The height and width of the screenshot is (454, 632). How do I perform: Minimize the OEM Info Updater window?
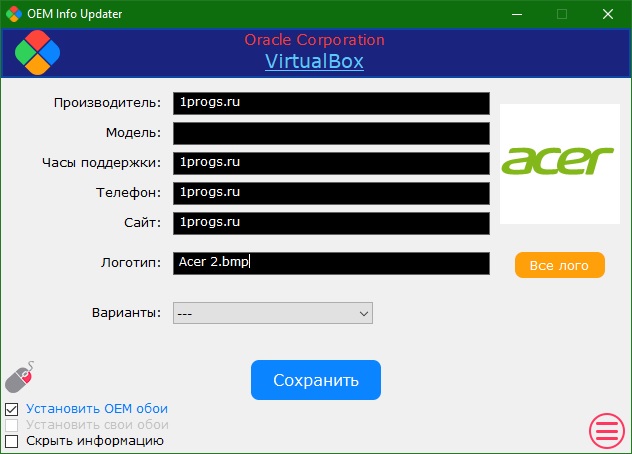(x=517, y=14)
